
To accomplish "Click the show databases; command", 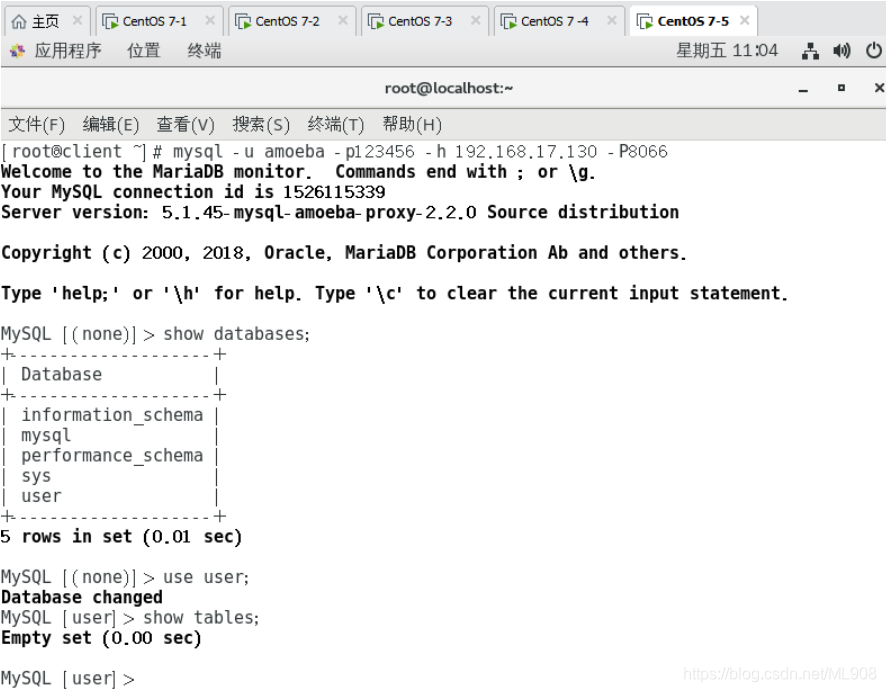I will (x=236, y=334).
